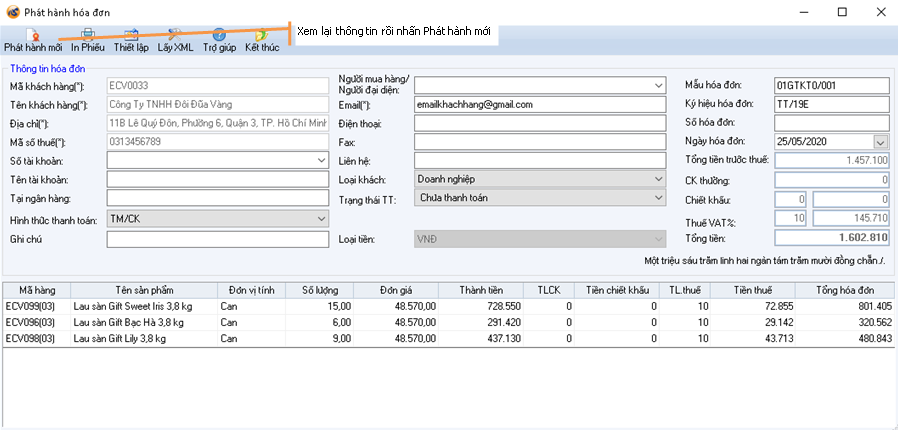Click the Email input field

[x=539, y=105]
